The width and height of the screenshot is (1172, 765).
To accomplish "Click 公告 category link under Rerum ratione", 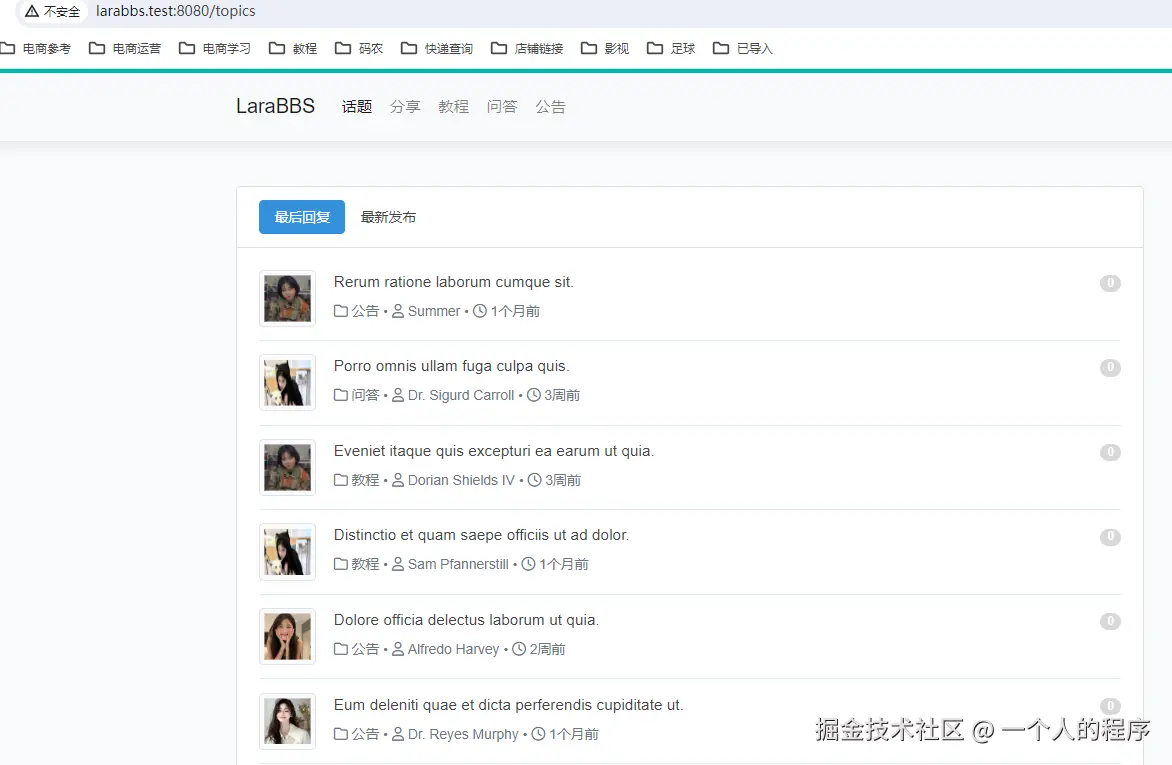I will (357, 311).
